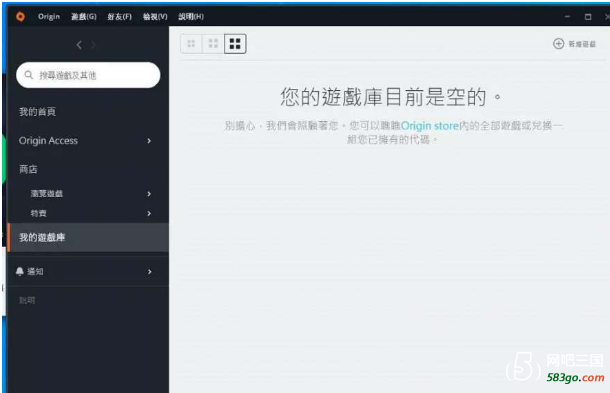This screenshot has width=610, height=393.
Task: Expand the 特賣 submenu arrow
Action: [149, 213]
